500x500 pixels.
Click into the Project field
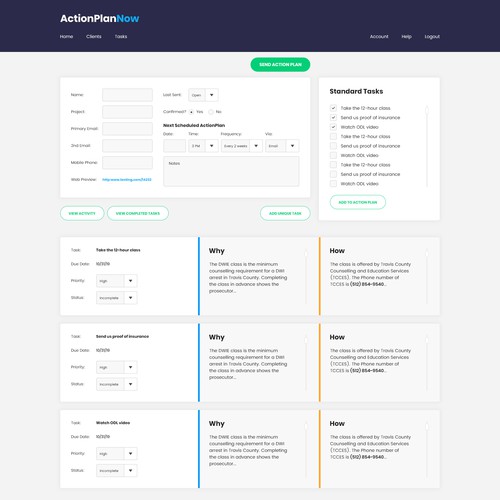[x=127, y=112]
